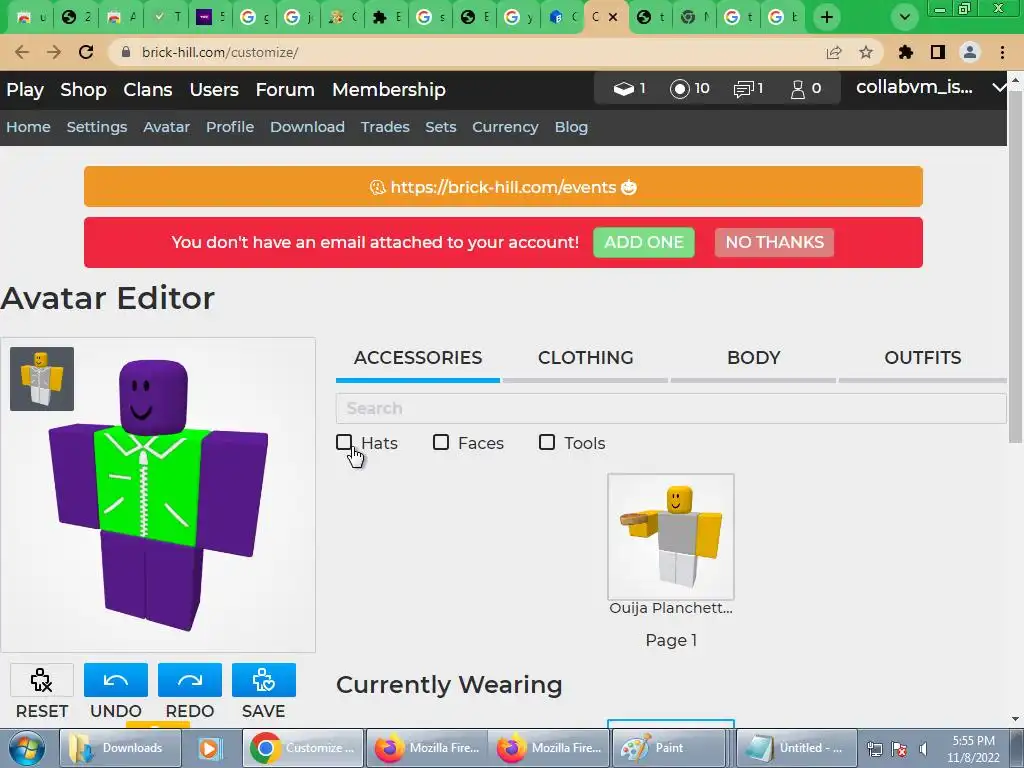The width and height of the screenshot is (1024, 768).
Task: View the site lock icon information
Action: click(x=127, y=52)
